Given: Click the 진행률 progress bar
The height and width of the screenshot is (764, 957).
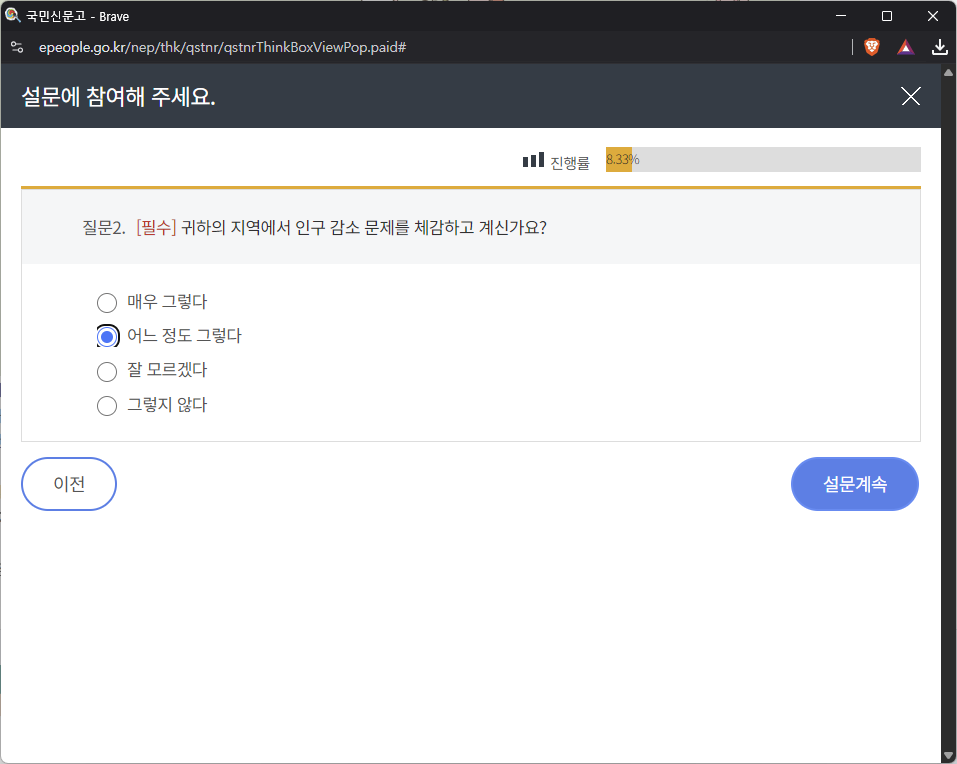Looking at the screenshot, I should pyautogui.click(x=763, y=159).
